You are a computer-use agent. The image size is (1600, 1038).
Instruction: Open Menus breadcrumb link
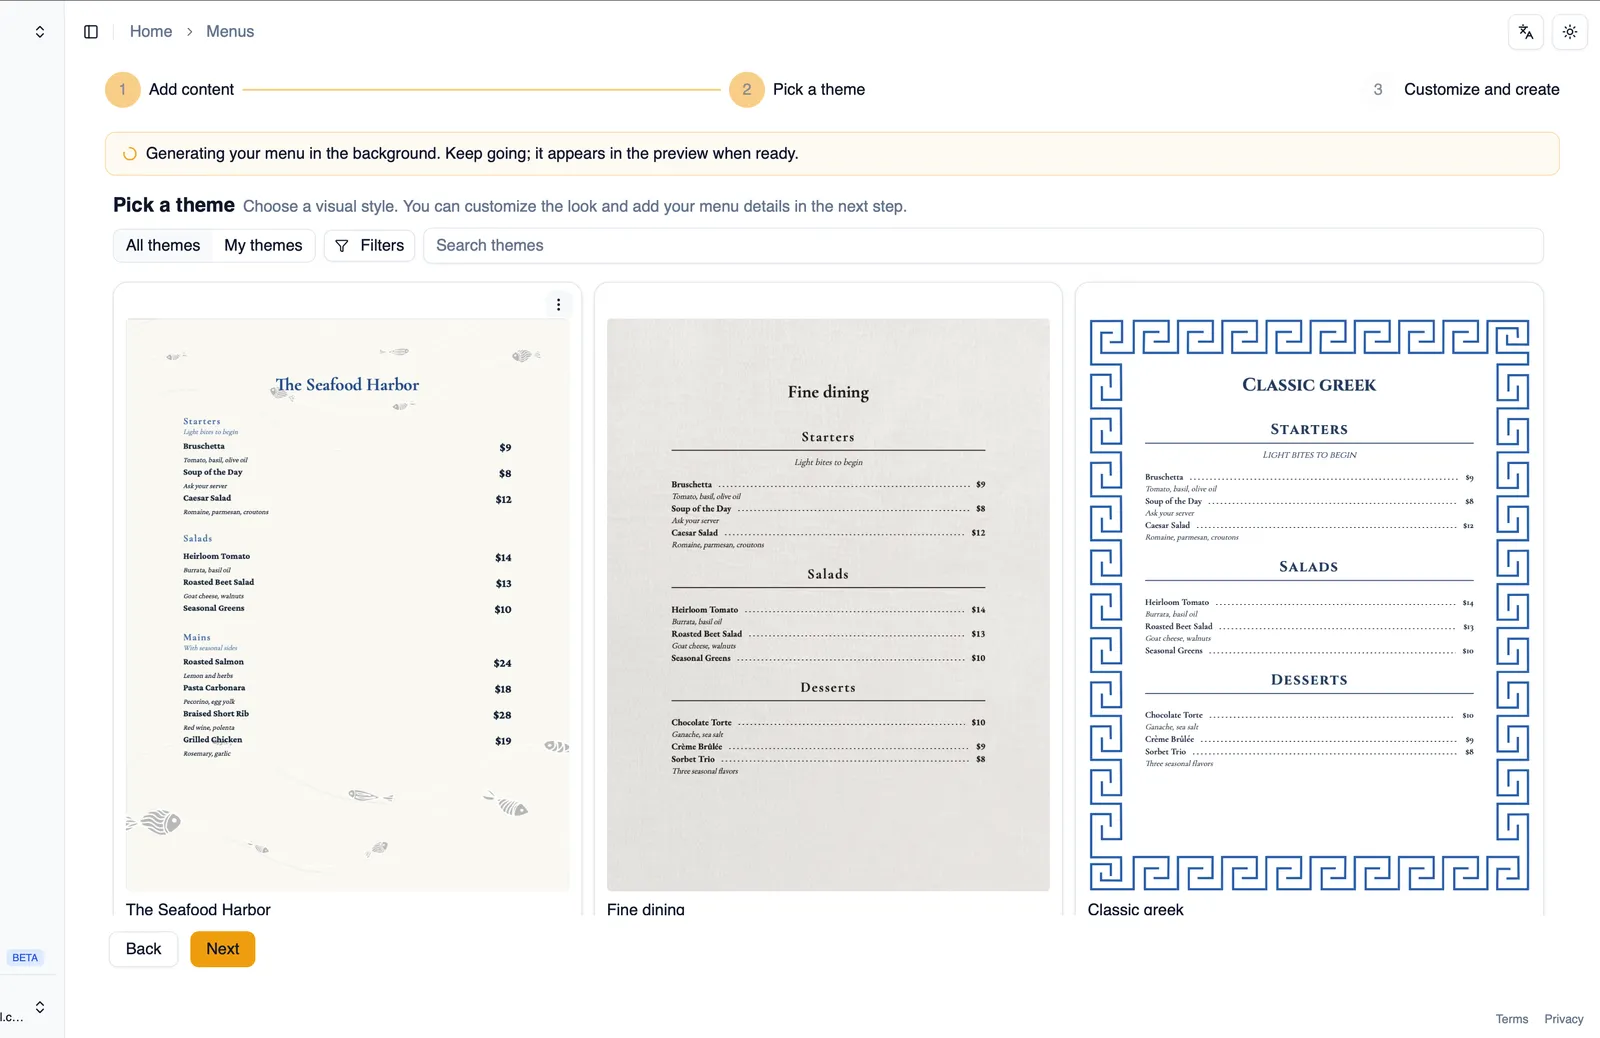pyautogui.click(x=230, y=32)
